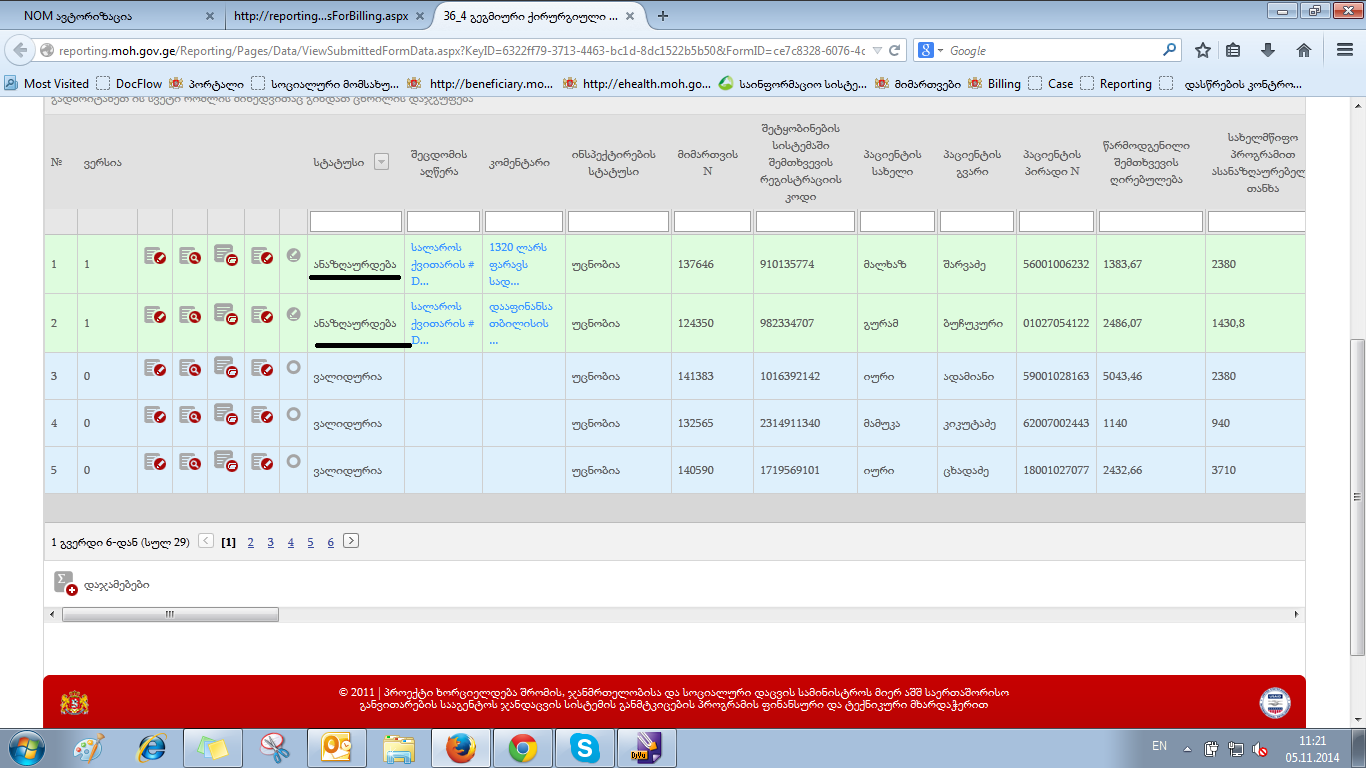Click the first edit-document icon in row 3

pyautogui.click(x=155, y=369)
